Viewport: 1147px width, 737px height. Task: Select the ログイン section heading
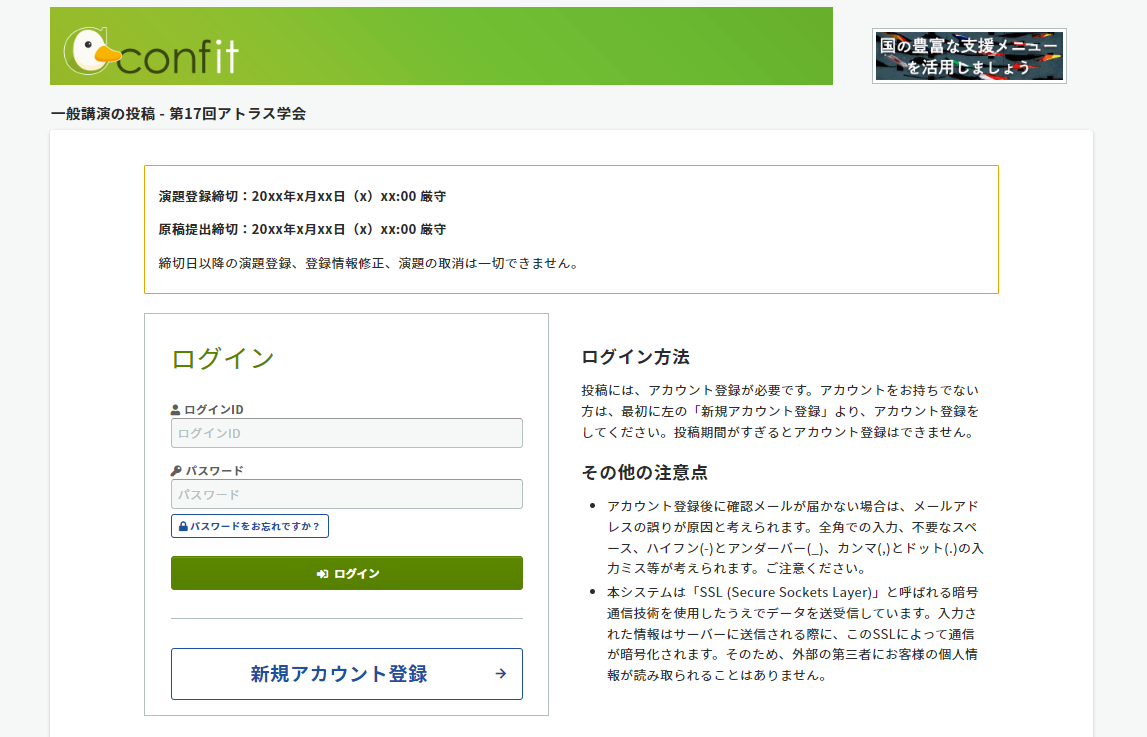(223, 360)
